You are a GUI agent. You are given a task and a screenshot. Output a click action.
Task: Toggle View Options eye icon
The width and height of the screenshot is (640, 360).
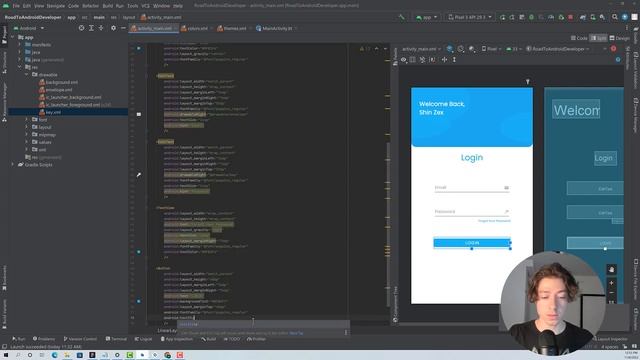pyautogui.click(x=404, y=60)
